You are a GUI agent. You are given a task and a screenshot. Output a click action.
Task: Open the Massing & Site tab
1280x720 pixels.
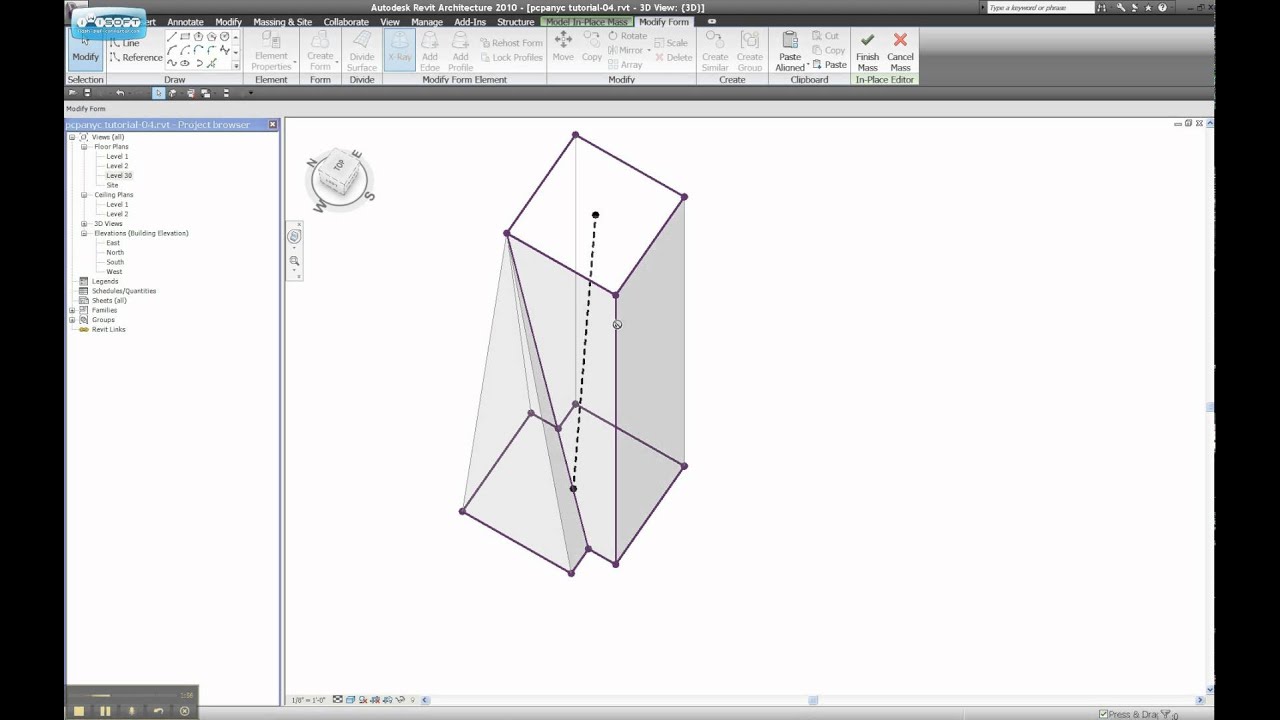pos(282,21)
